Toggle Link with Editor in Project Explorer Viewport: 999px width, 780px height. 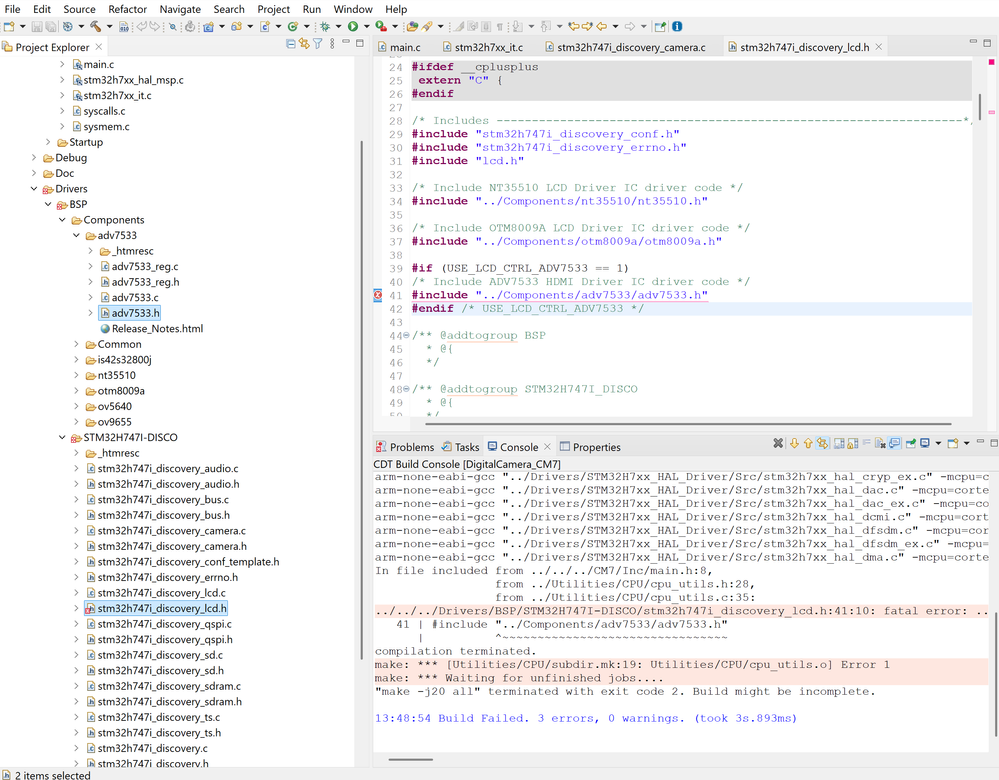coord(304,44)
